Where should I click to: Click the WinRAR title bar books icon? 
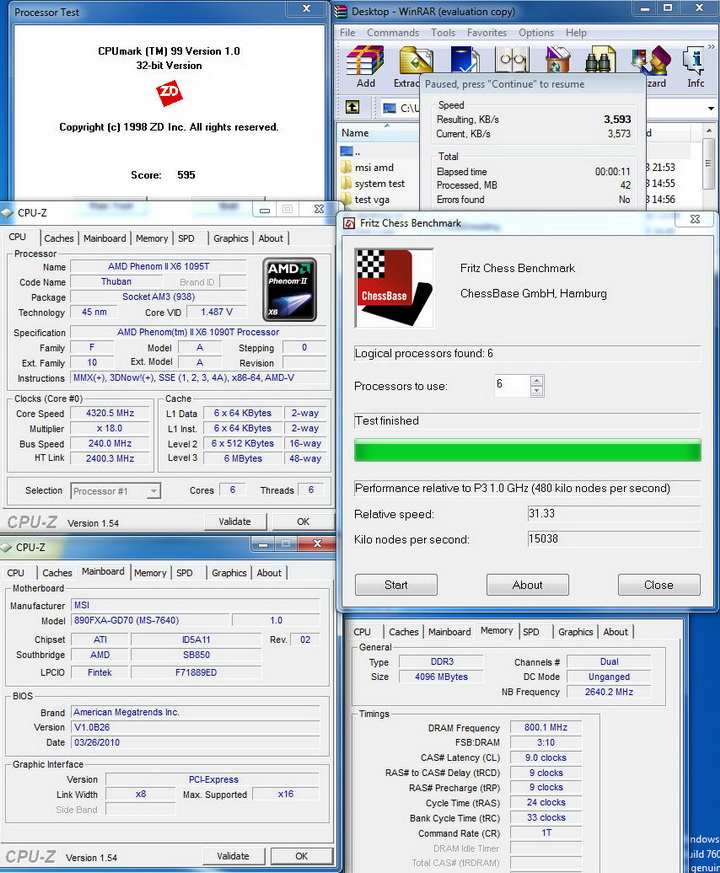tap(340, 11)
